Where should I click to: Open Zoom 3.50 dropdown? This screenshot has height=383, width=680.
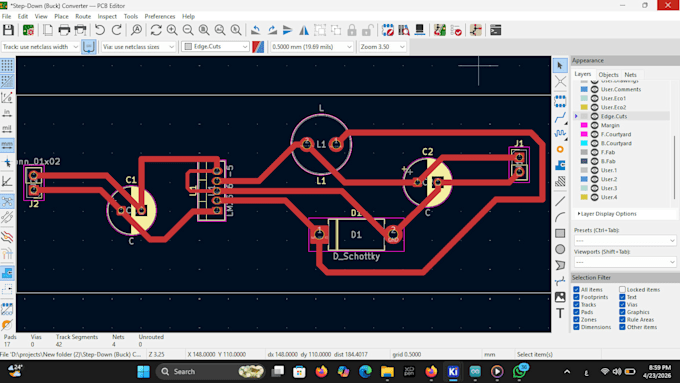(x=382, y=46)
